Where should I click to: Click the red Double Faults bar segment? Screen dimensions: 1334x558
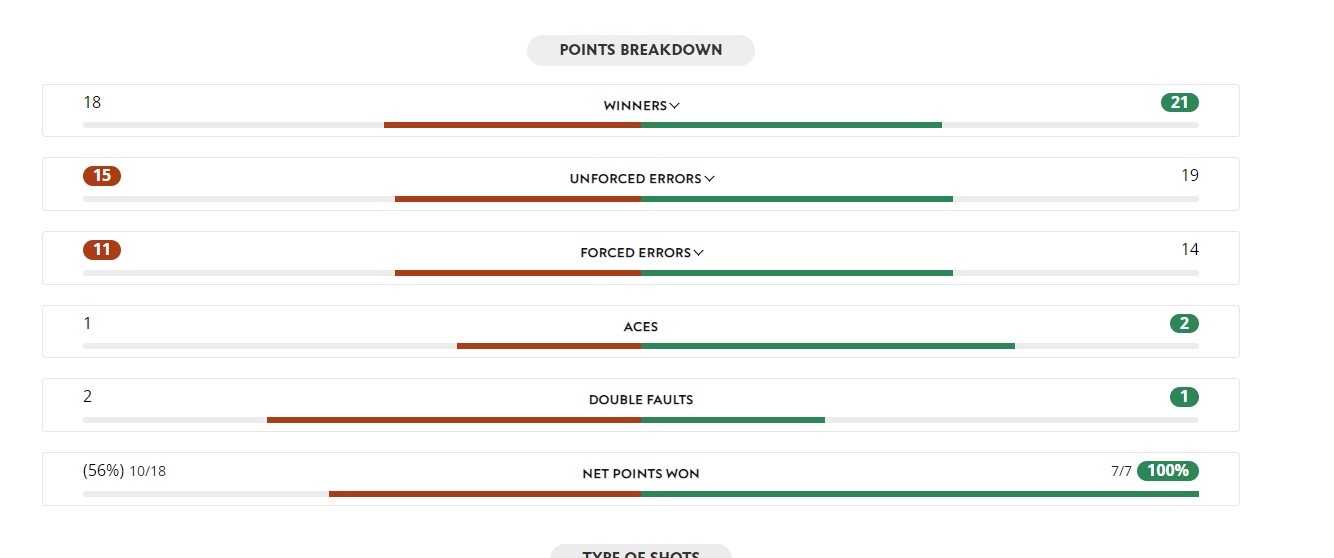pyautogui.click(x=453, y=420)
